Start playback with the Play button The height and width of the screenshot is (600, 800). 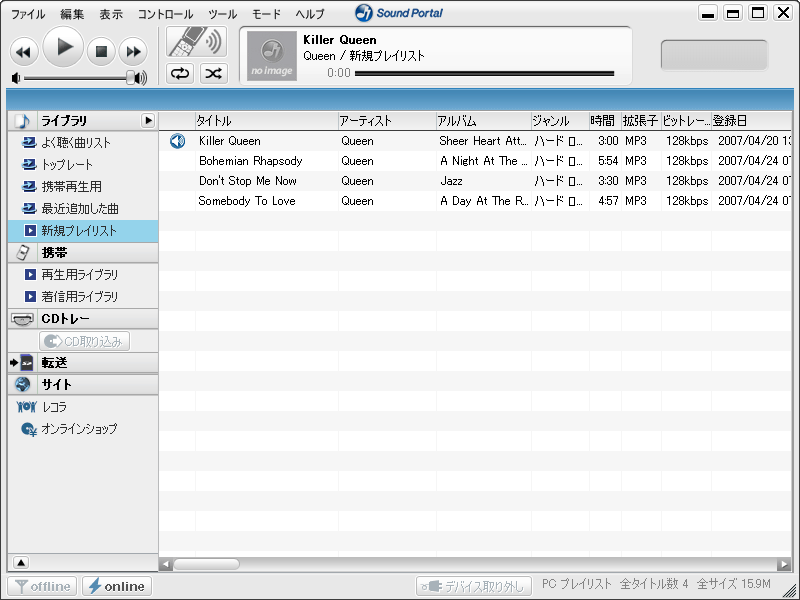click(x=63, y=47)
